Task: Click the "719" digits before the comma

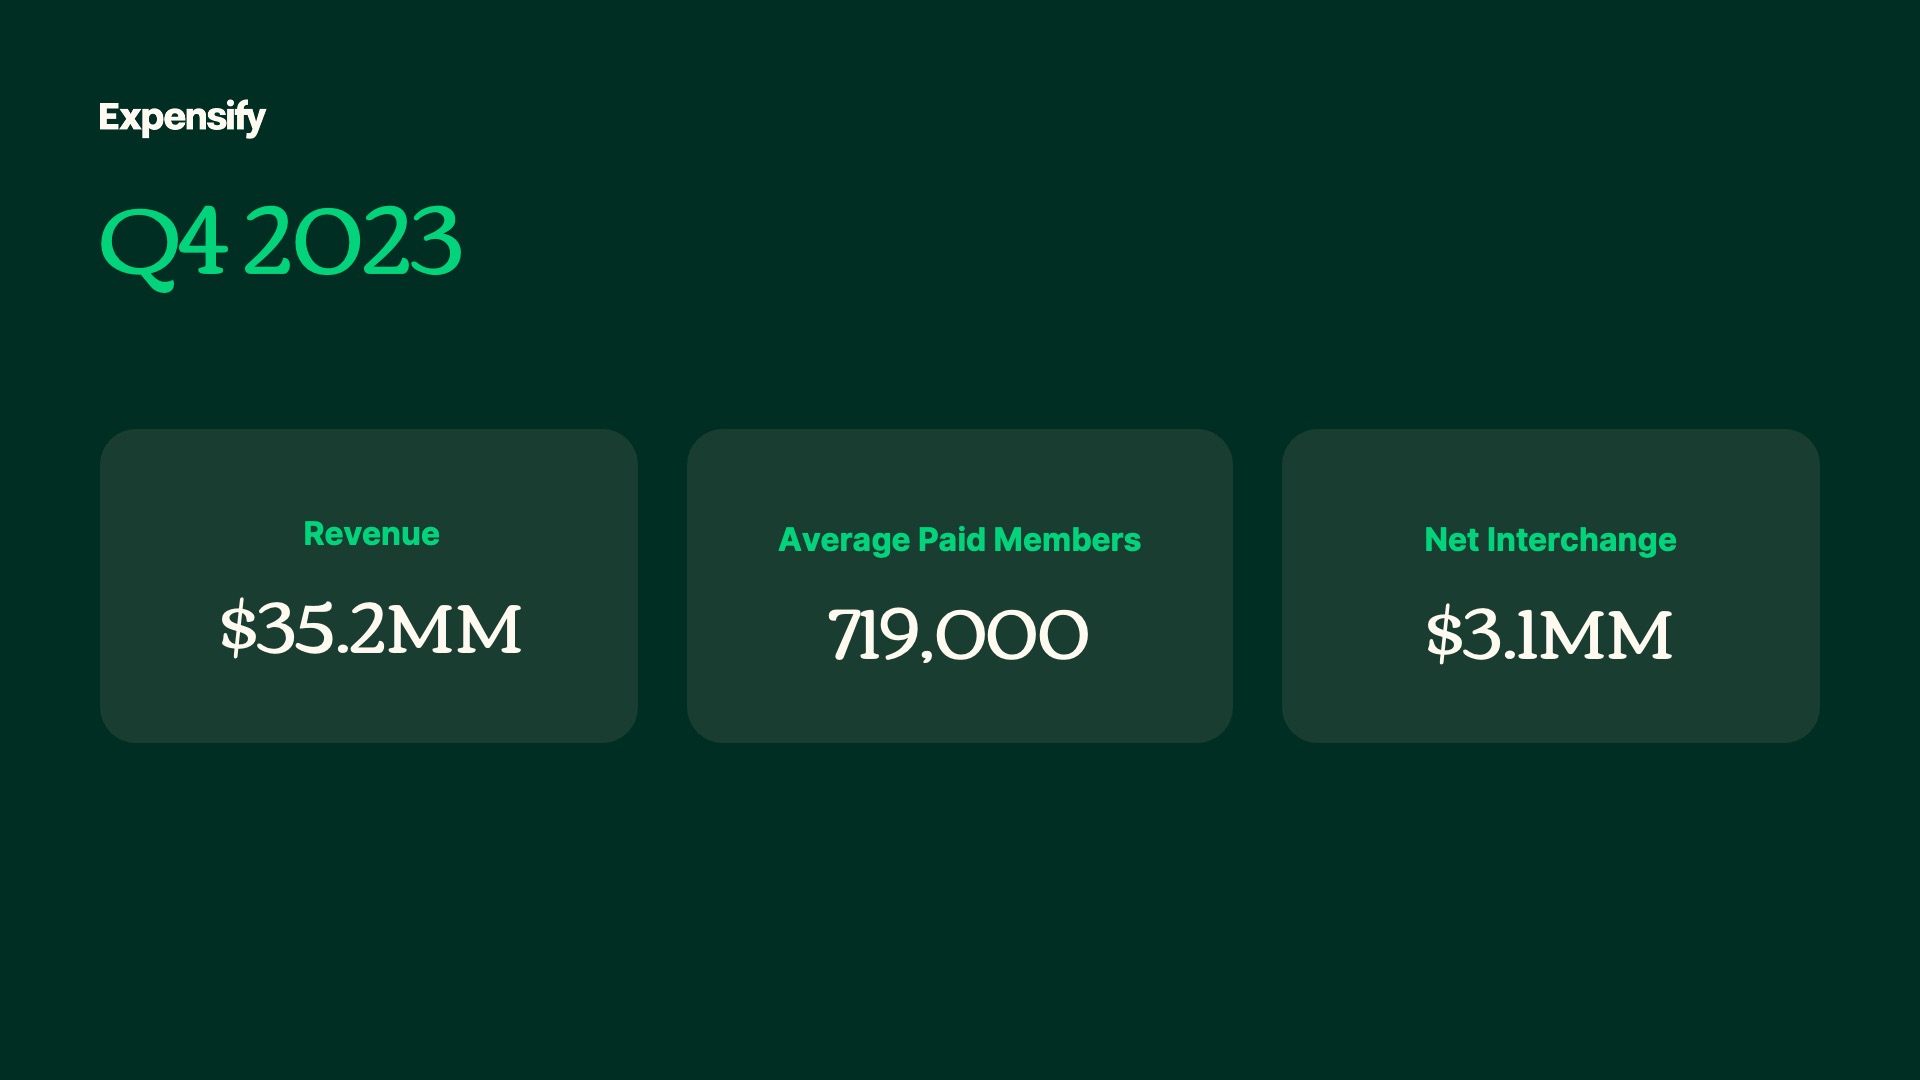Action: [x=872, y=635]
